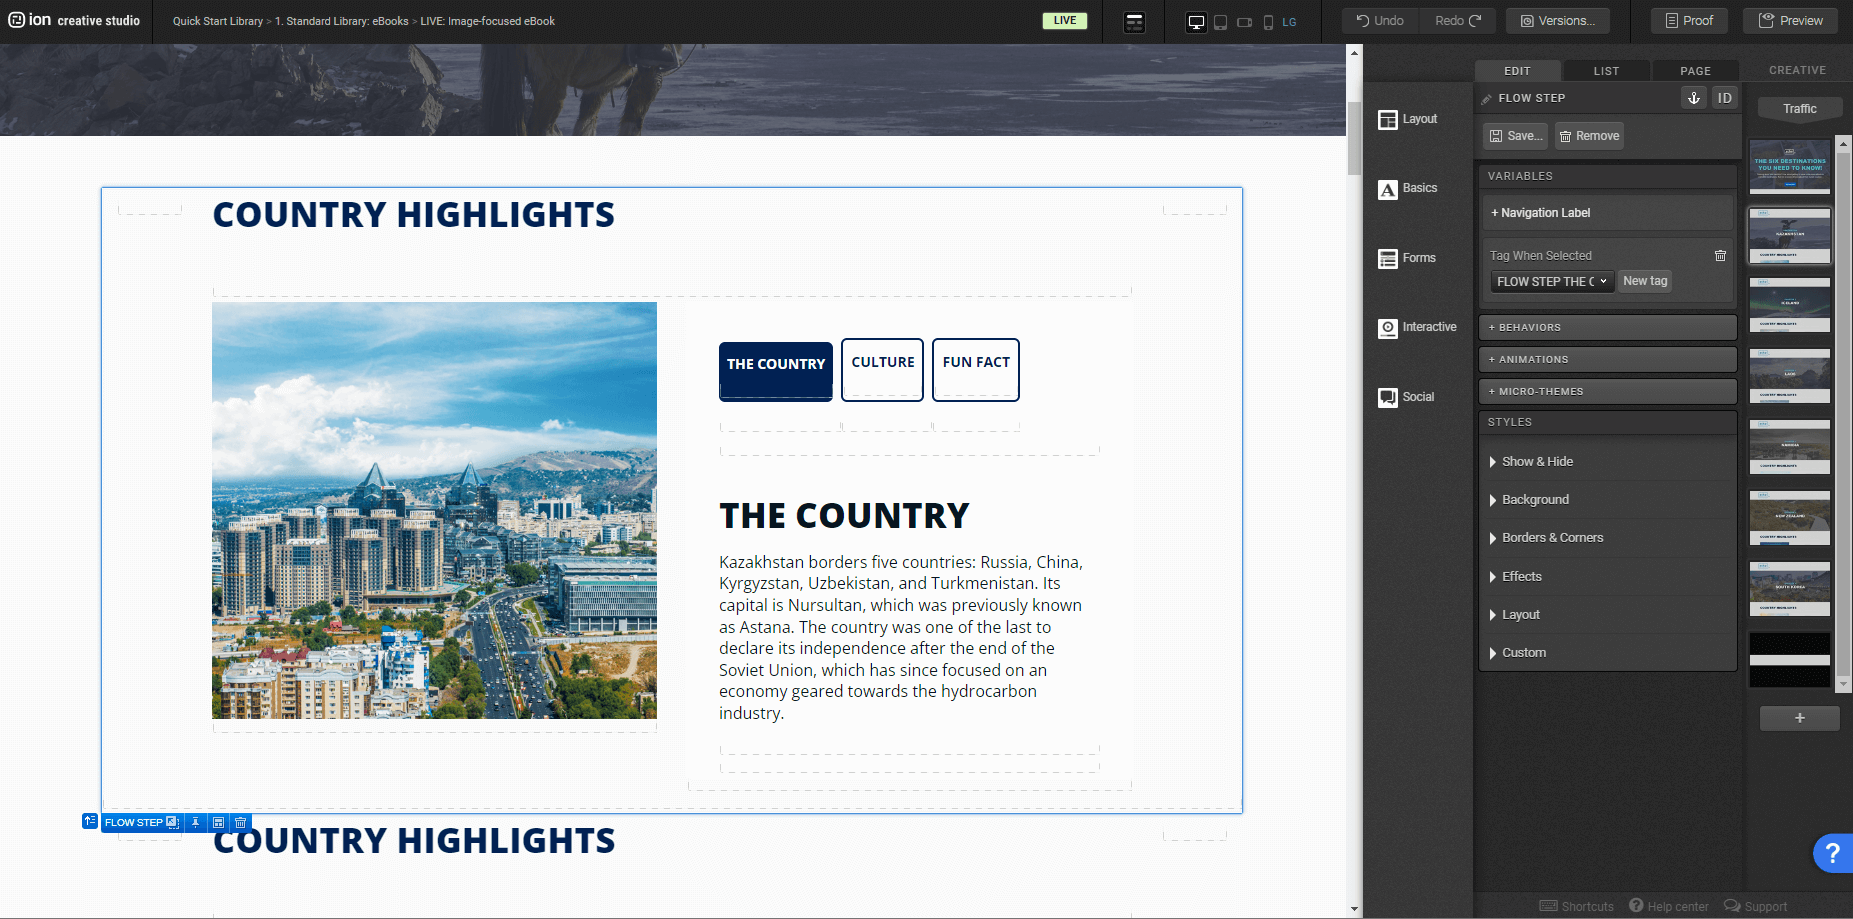Select the first page thumbnail in Creative panel
Viewport: 1853px width, 919px height.
point(1789,166)
